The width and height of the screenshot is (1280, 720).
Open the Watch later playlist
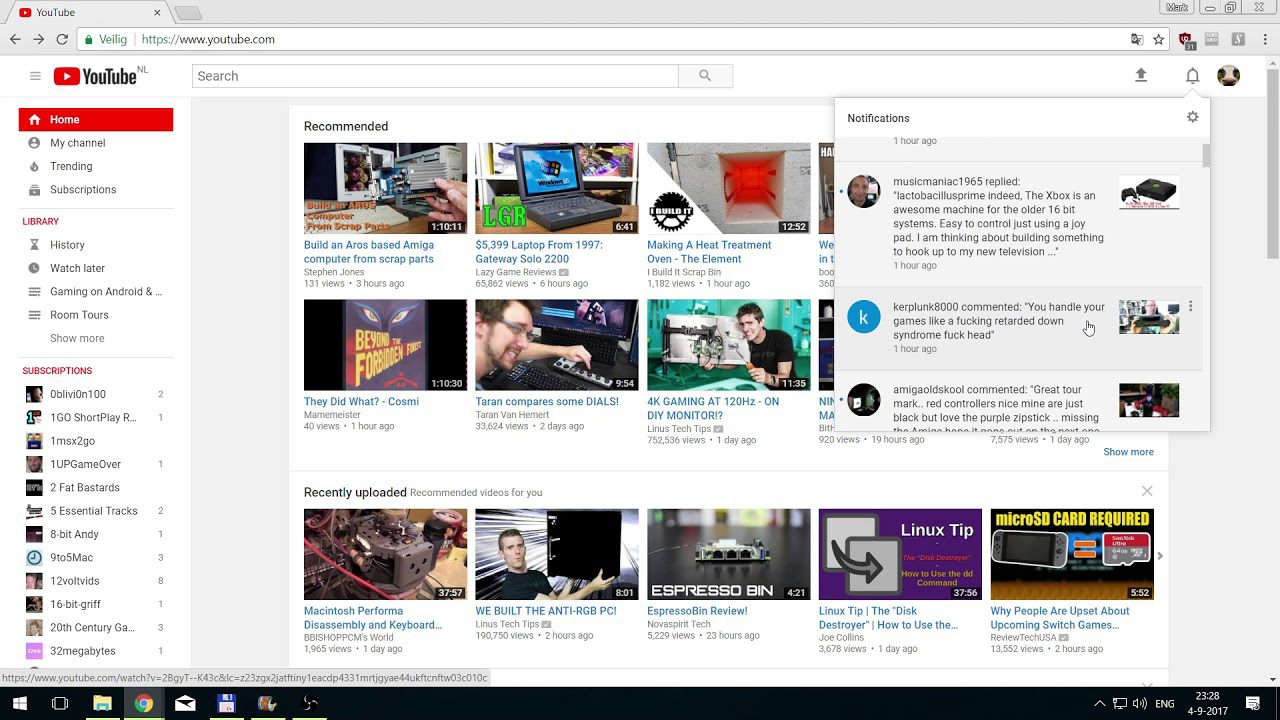click(77, 268)
